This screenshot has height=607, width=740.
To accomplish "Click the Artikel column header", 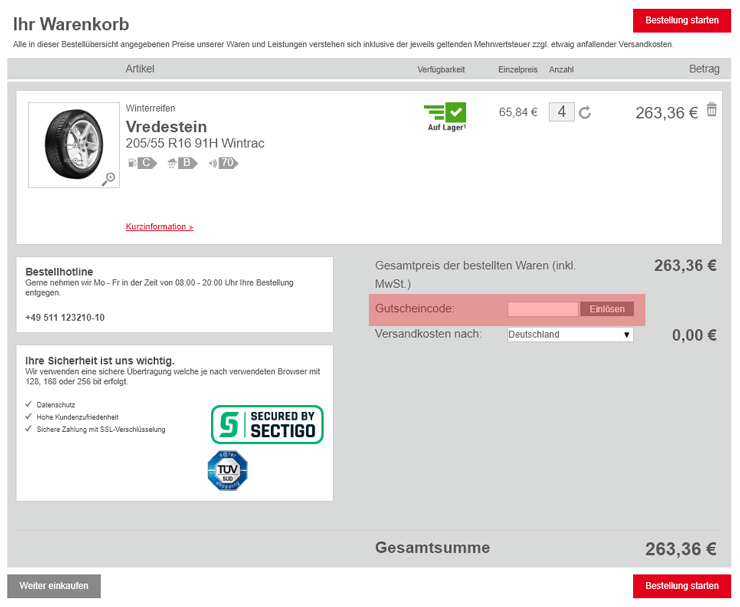I will tap(140, 69).
